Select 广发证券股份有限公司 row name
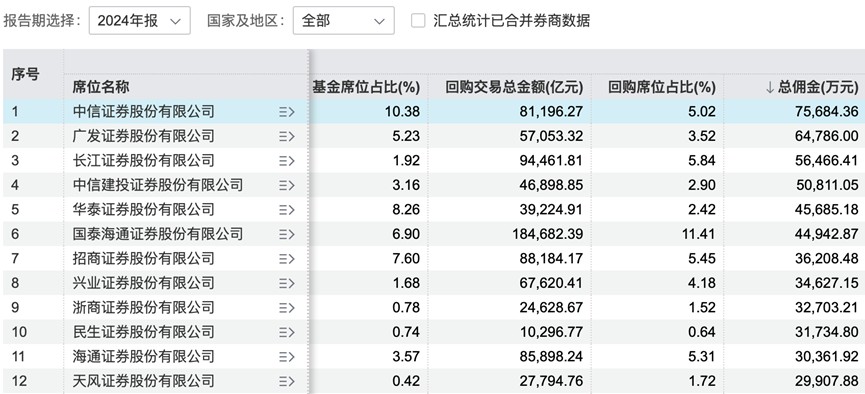This screenshot has height=394, width=865. tap(143, 136)
